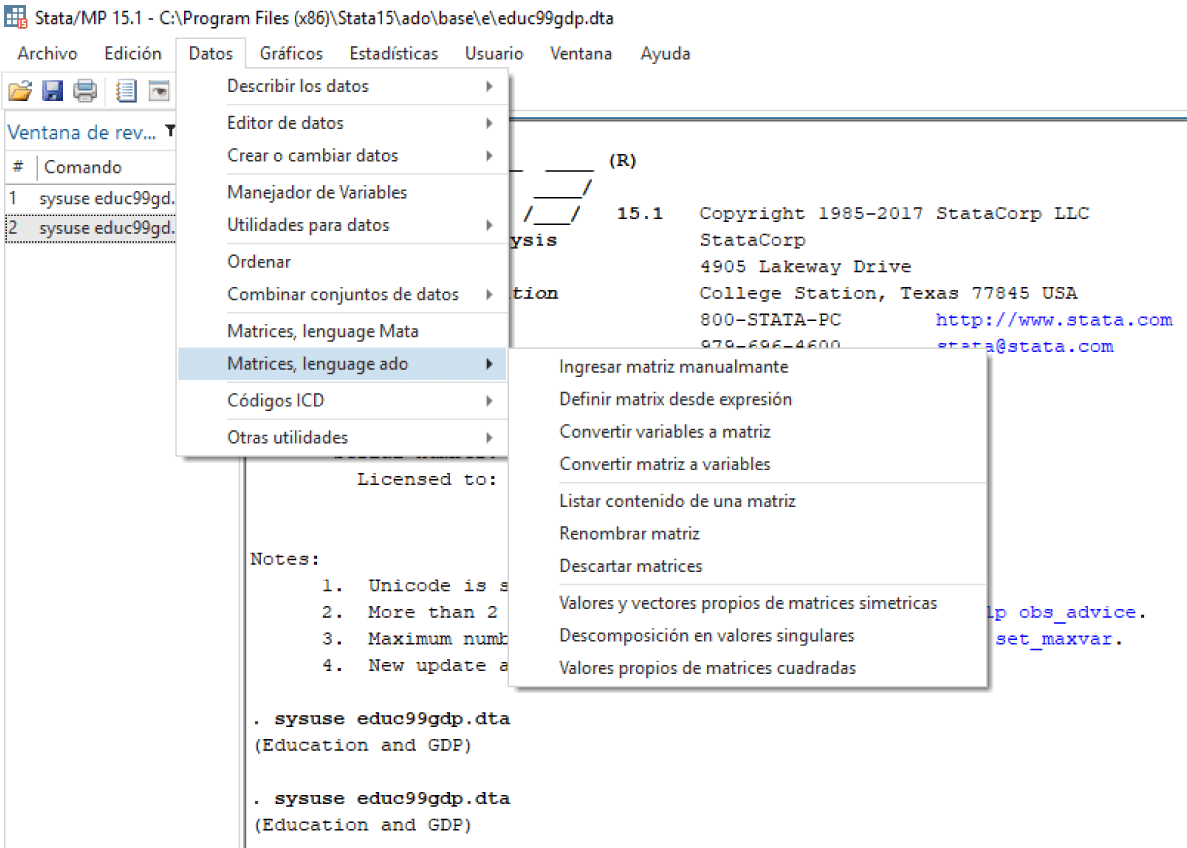
Task: Open the Log notebook toolbar icon
Action: (x=126, y=91)
